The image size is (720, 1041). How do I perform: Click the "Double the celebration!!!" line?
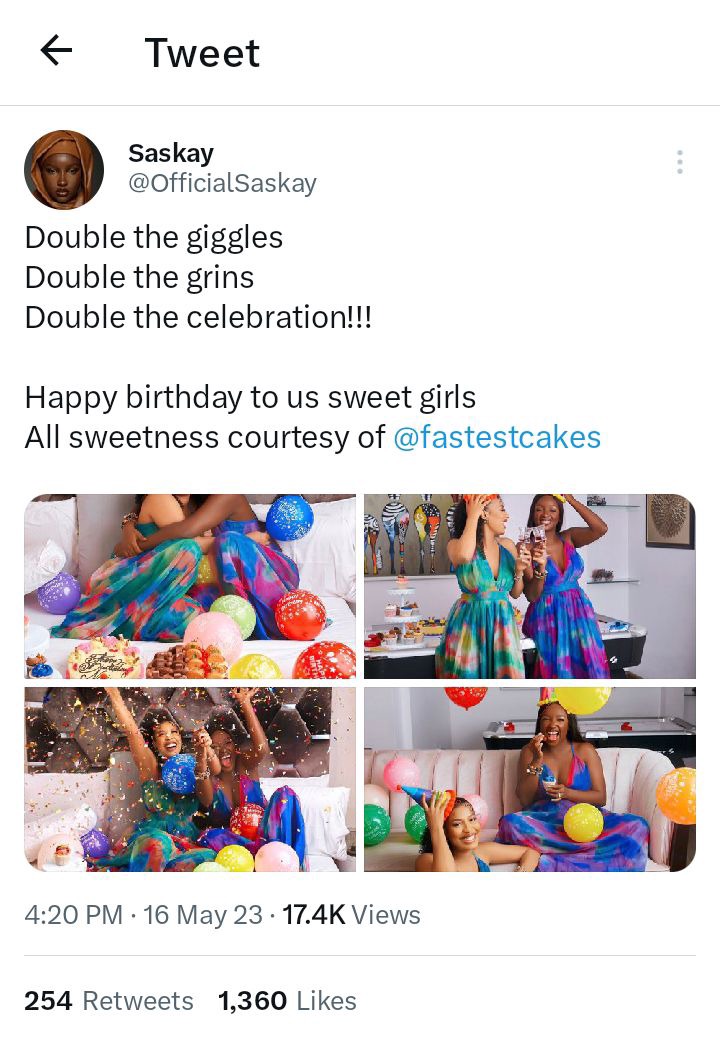198,317
